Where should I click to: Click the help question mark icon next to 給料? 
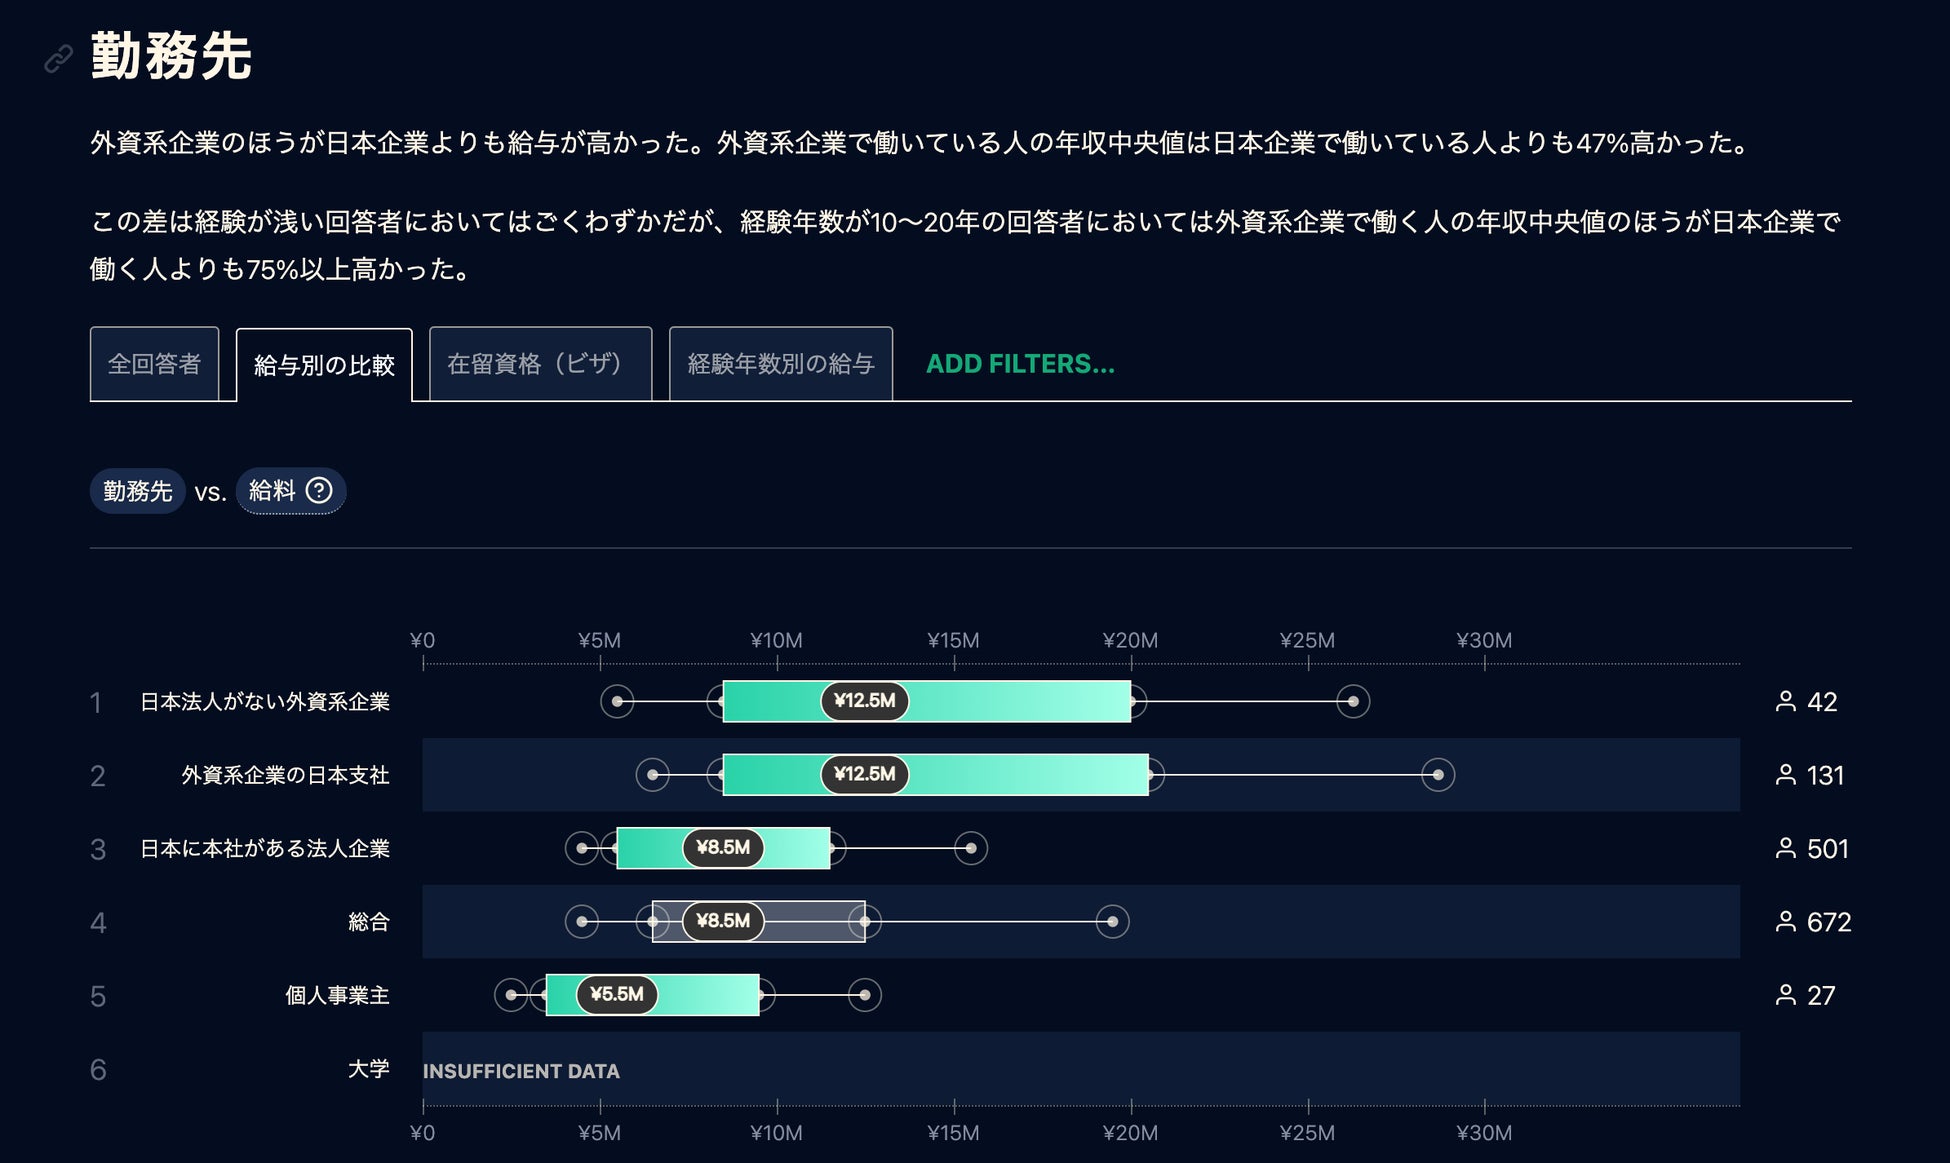coord(319,490)
